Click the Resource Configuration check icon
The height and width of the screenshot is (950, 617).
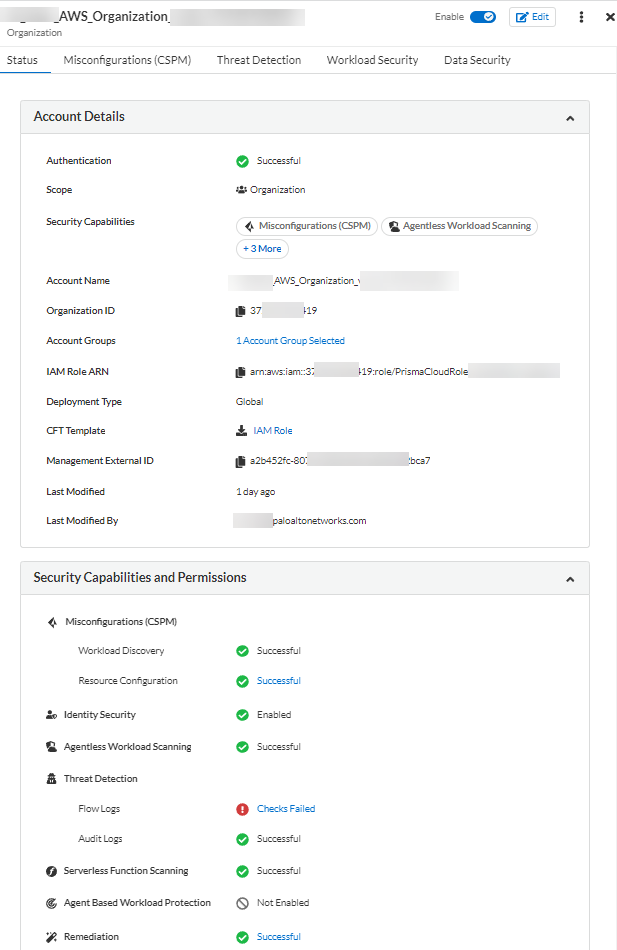click(242, 682)
